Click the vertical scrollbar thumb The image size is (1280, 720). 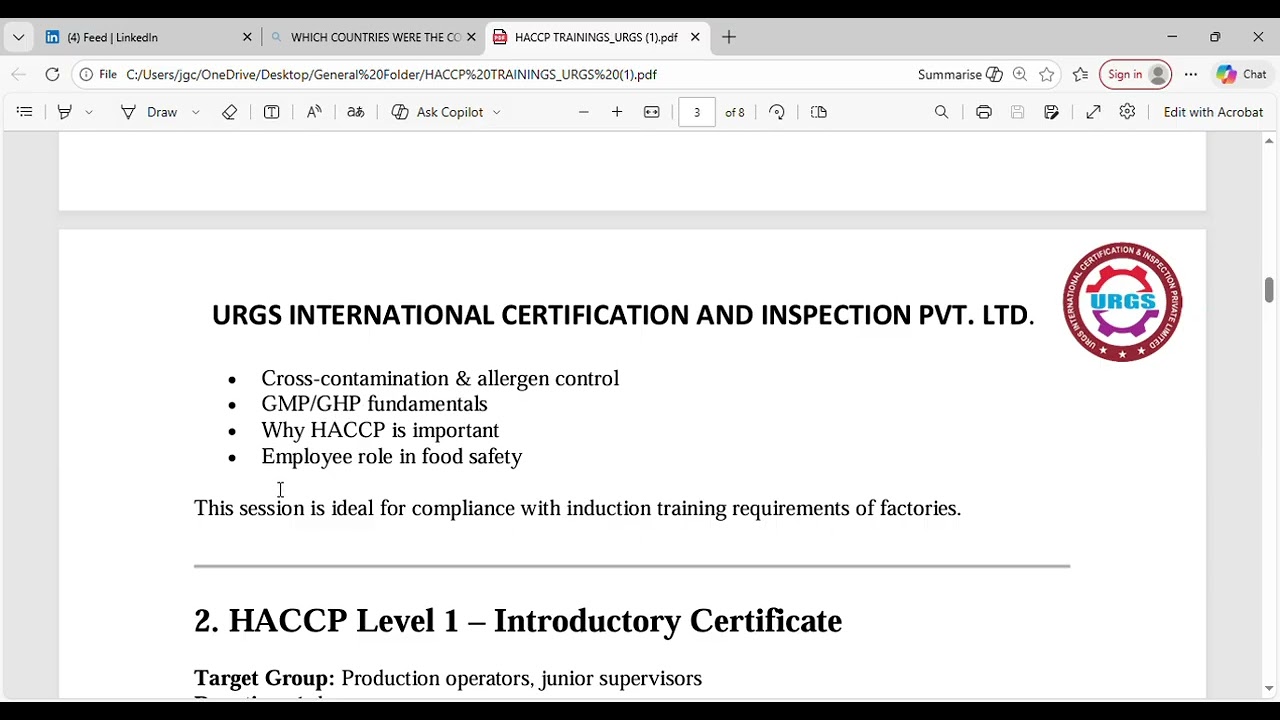tap(1269, 290)
